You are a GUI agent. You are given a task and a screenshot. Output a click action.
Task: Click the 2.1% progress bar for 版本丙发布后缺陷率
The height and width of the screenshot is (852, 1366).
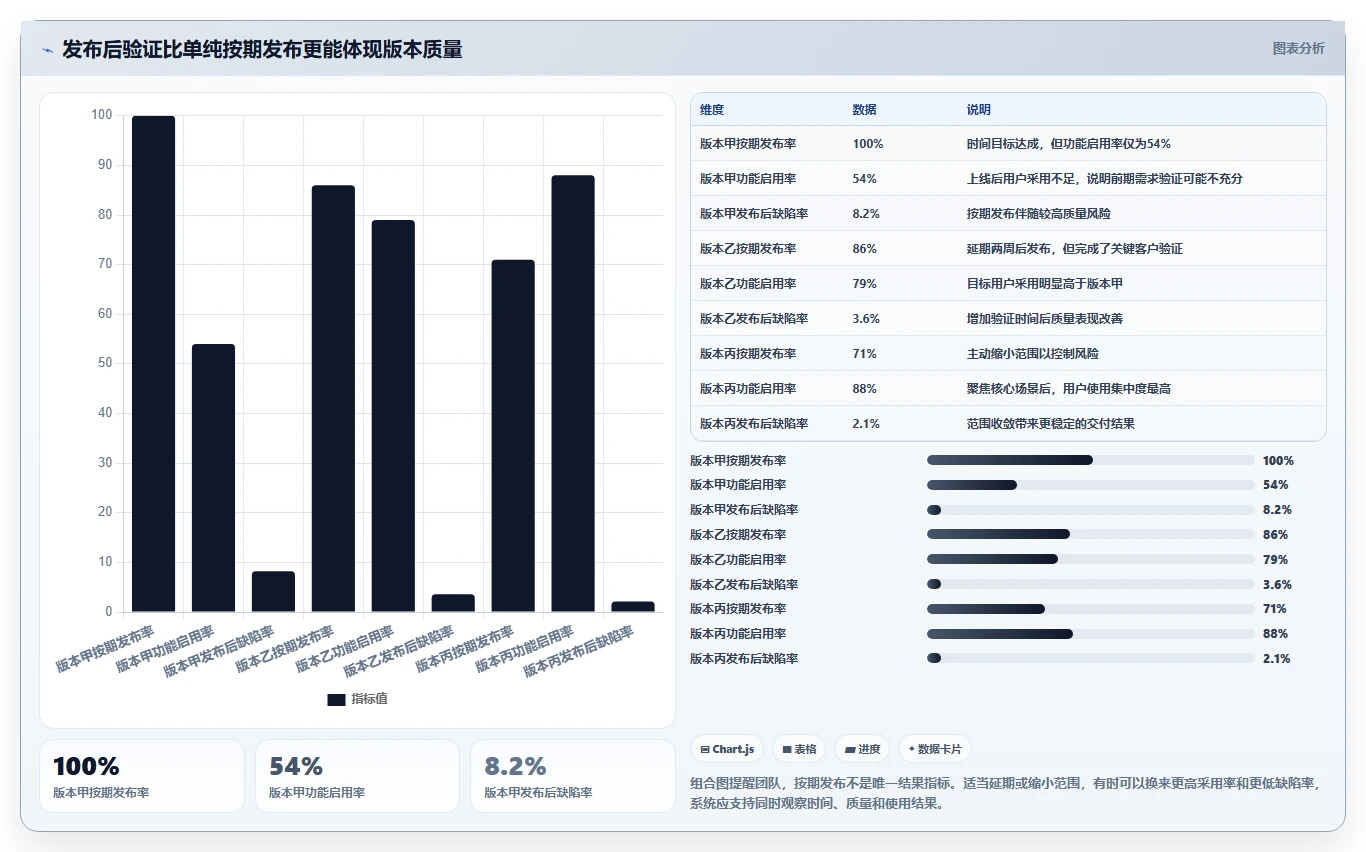(1091, 658)
